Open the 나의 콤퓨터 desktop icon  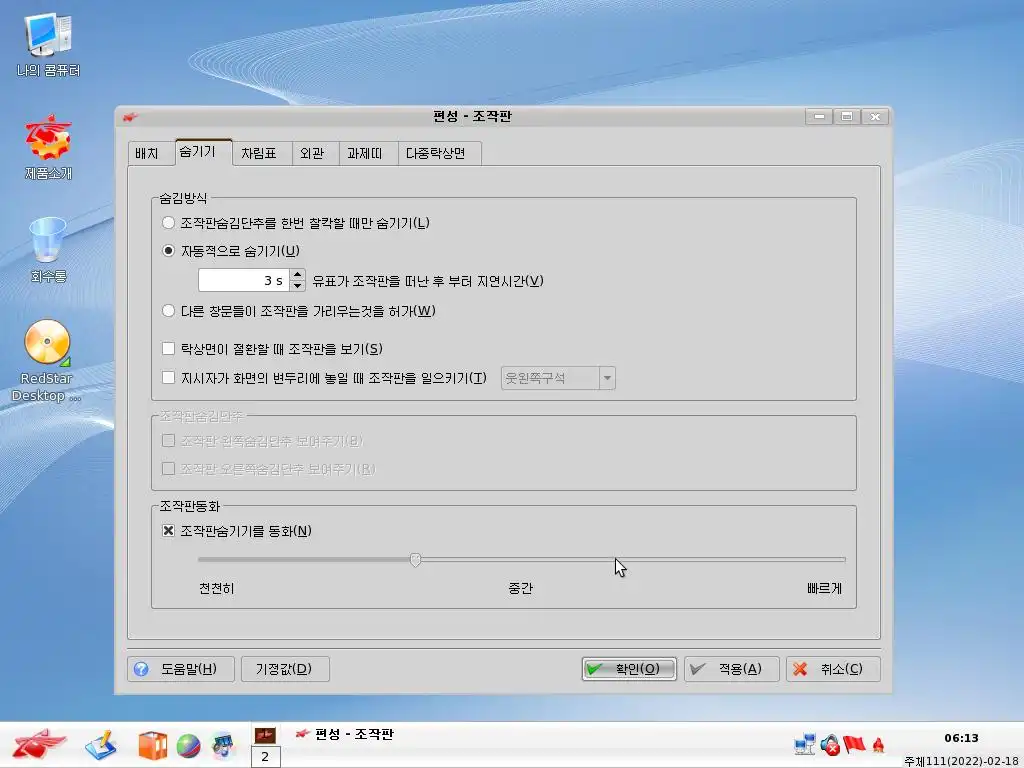pyautogui.click(x=48, y=44)
